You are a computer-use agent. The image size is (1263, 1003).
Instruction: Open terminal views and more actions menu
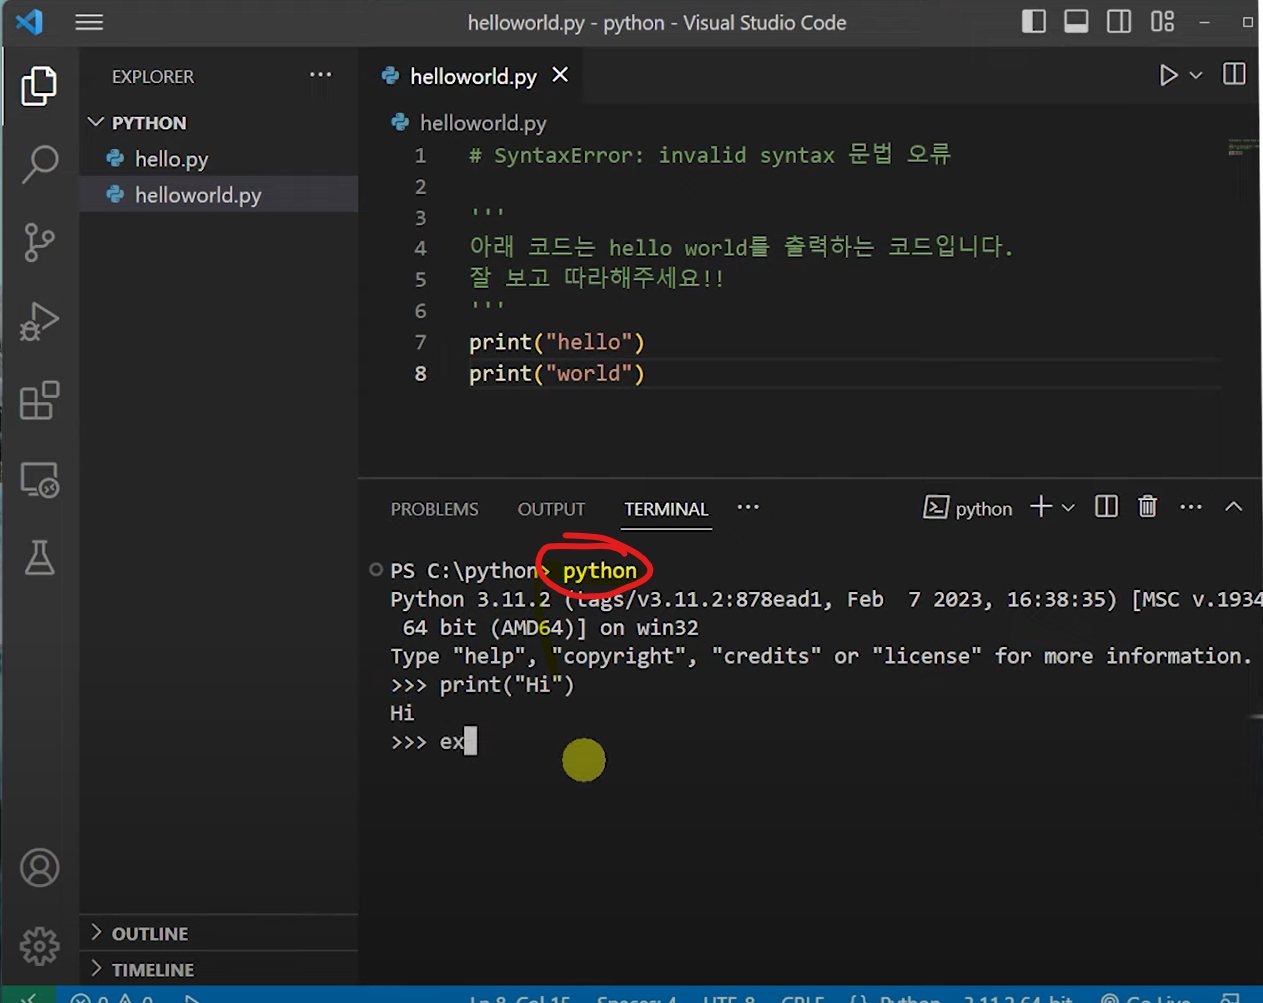coord(1190,507)
